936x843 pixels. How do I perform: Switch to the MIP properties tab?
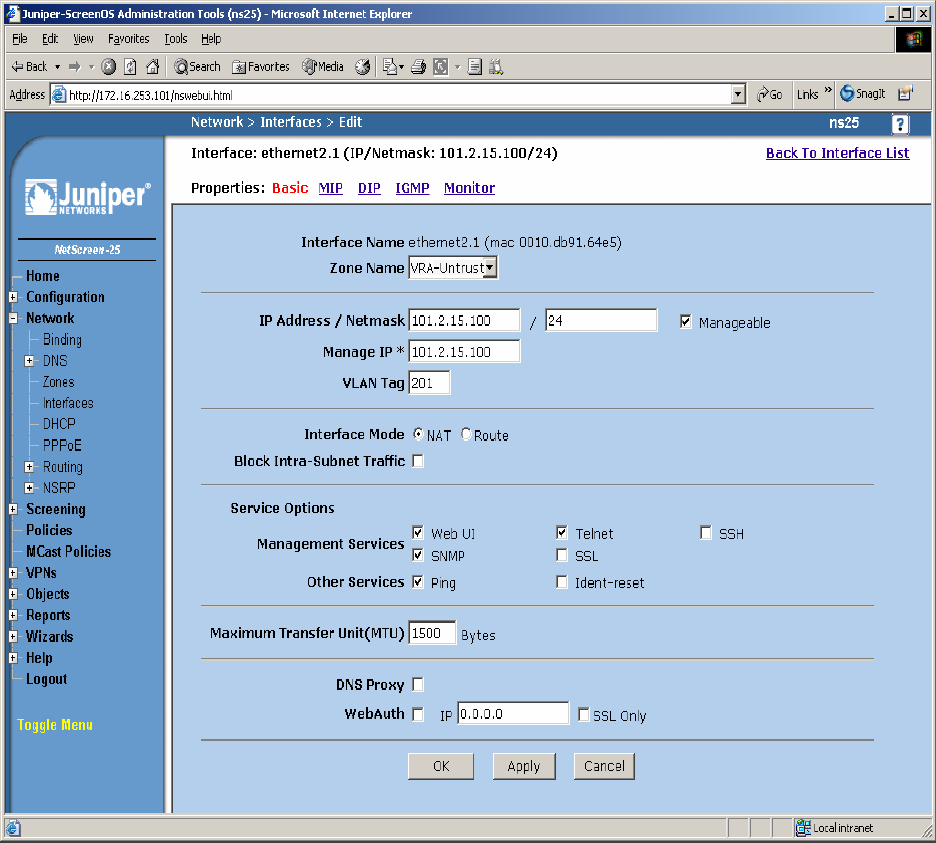pos(331,188)
